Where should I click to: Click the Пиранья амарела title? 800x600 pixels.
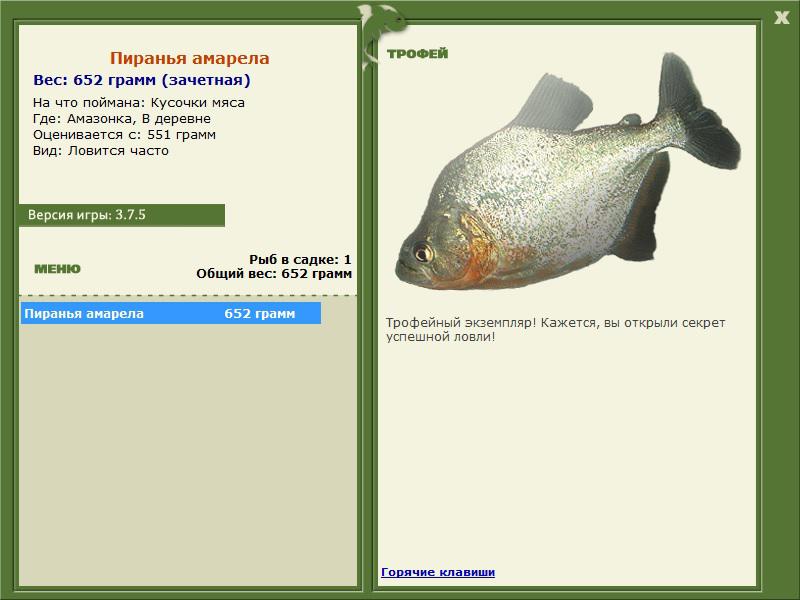click(189, 58)
